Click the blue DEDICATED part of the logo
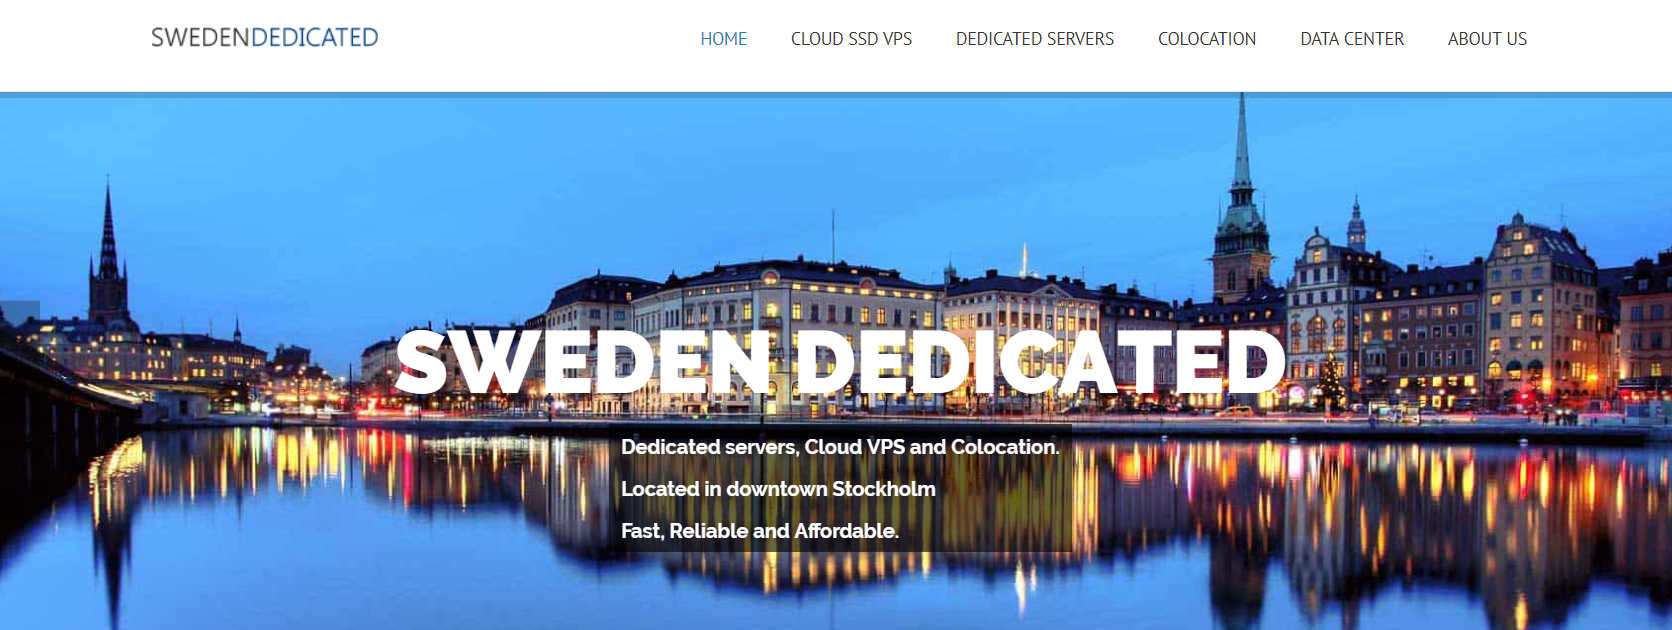This screenshot has height=630, width=1672. [314, 38]
